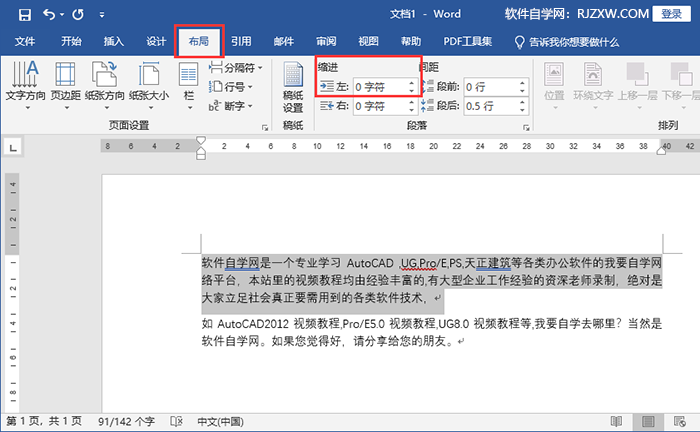Click the 告诉我你想要做什么 search box
Screen dimensions: 700x432
pyautogui.click(x=567, y=42)
